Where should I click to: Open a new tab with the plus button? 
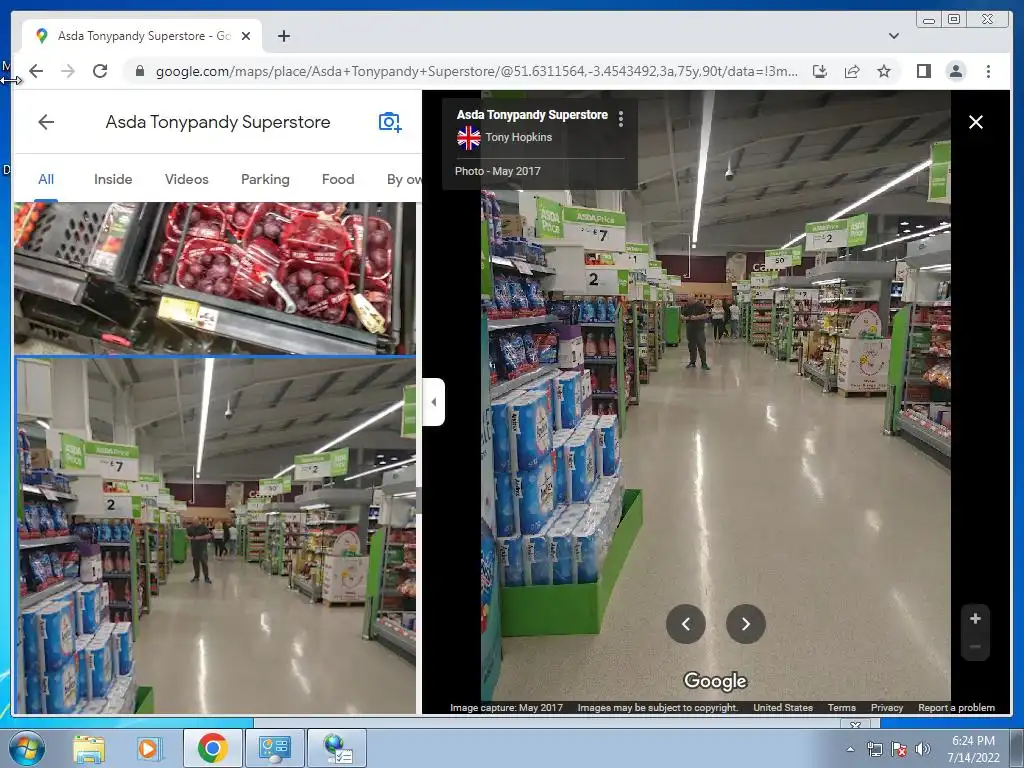283,36
